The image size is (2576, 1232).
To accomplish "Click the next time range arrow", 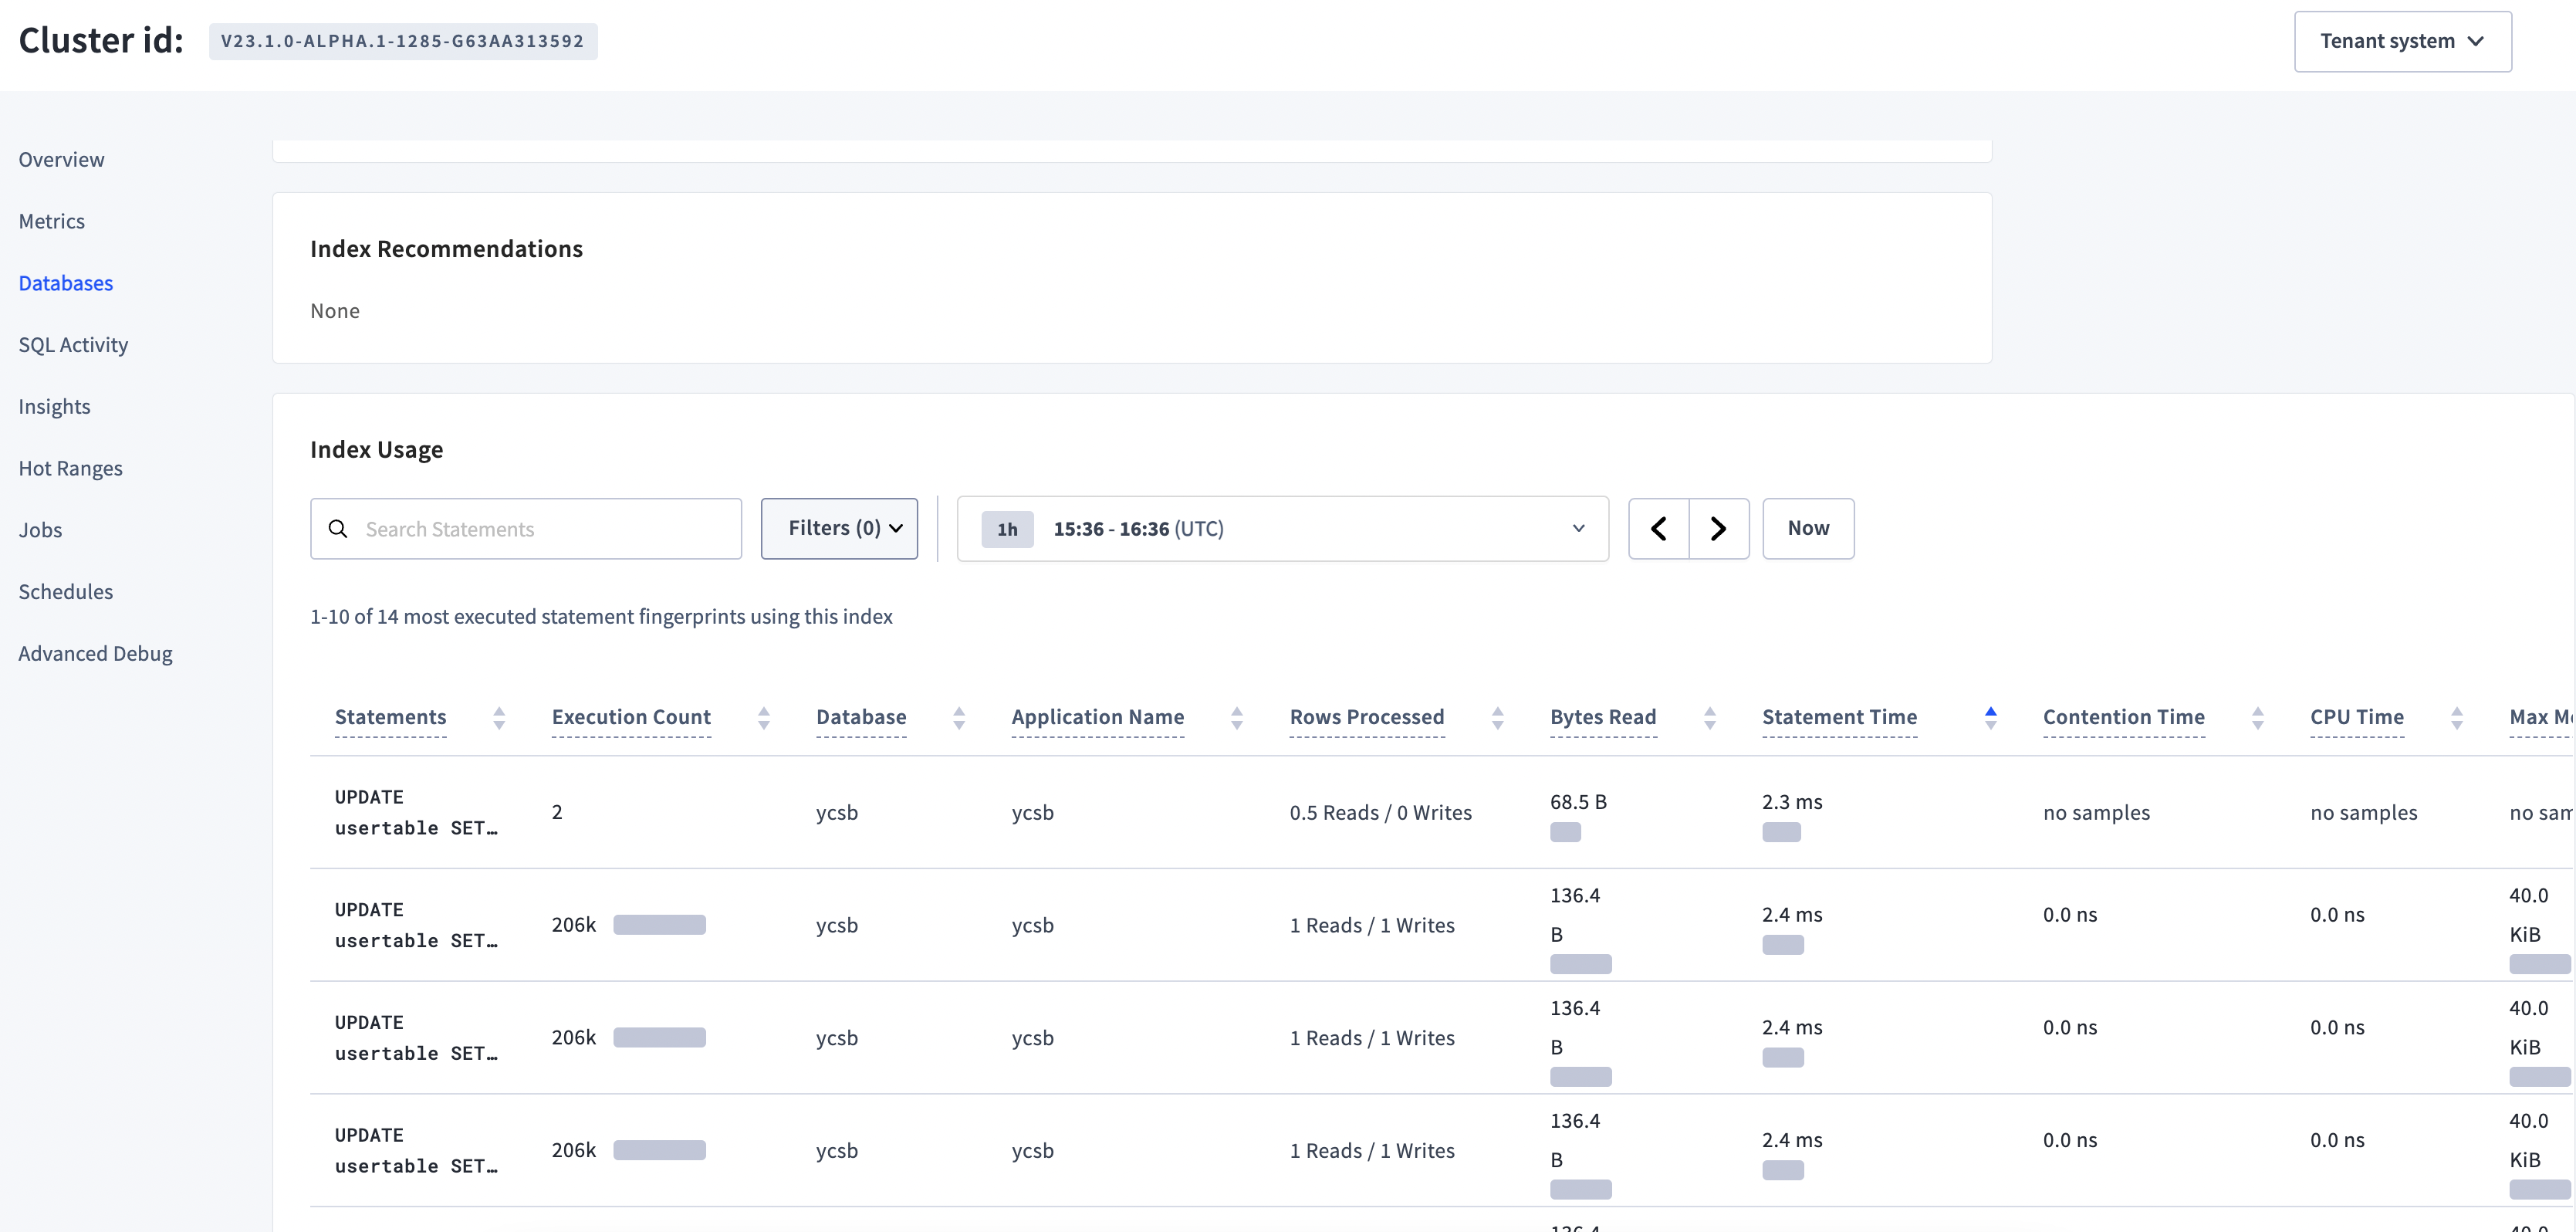I will (1718, 528).
